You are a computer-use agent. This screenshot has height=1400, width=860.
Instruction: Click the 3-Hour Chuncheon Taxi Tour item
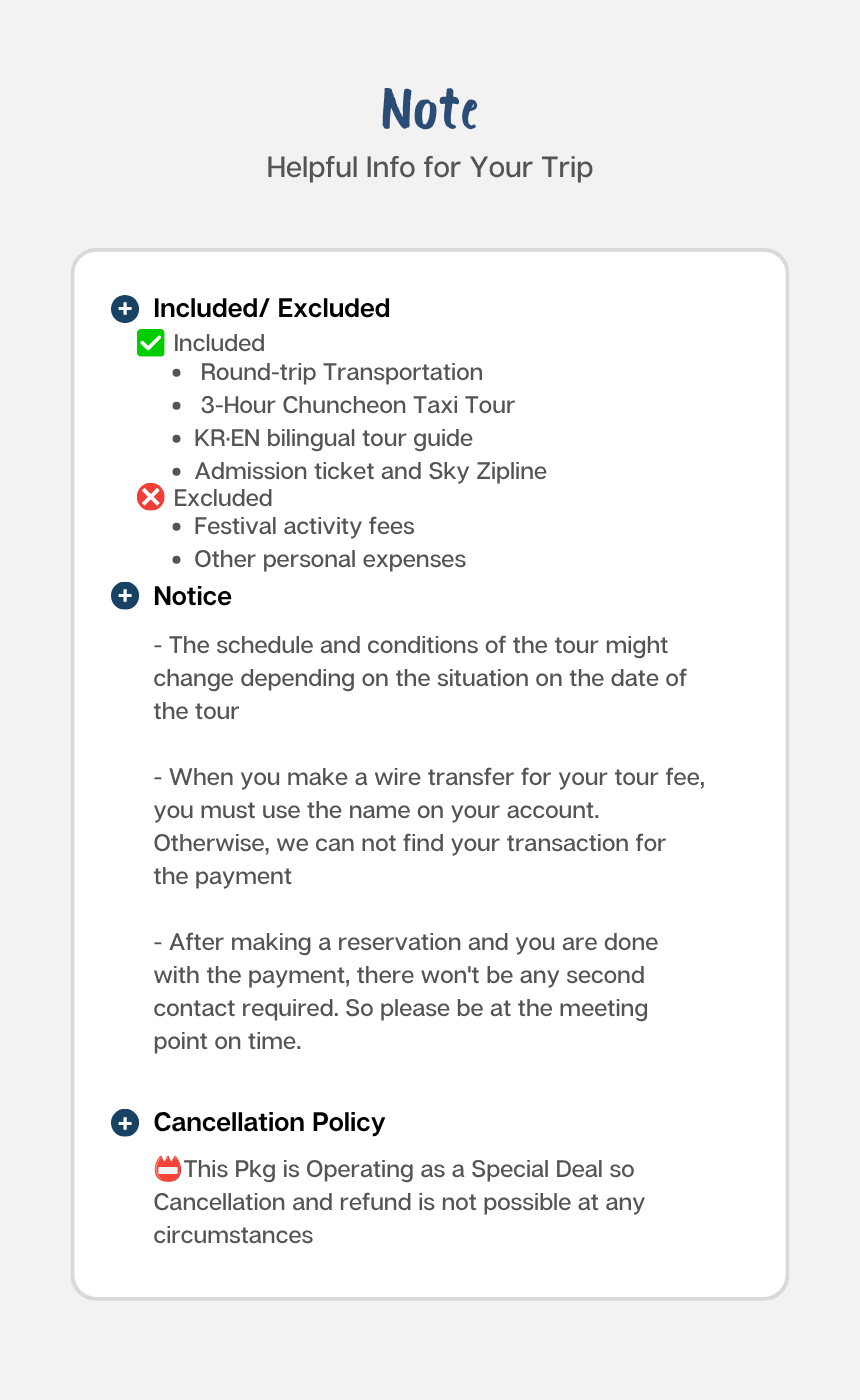coord(358,405)
